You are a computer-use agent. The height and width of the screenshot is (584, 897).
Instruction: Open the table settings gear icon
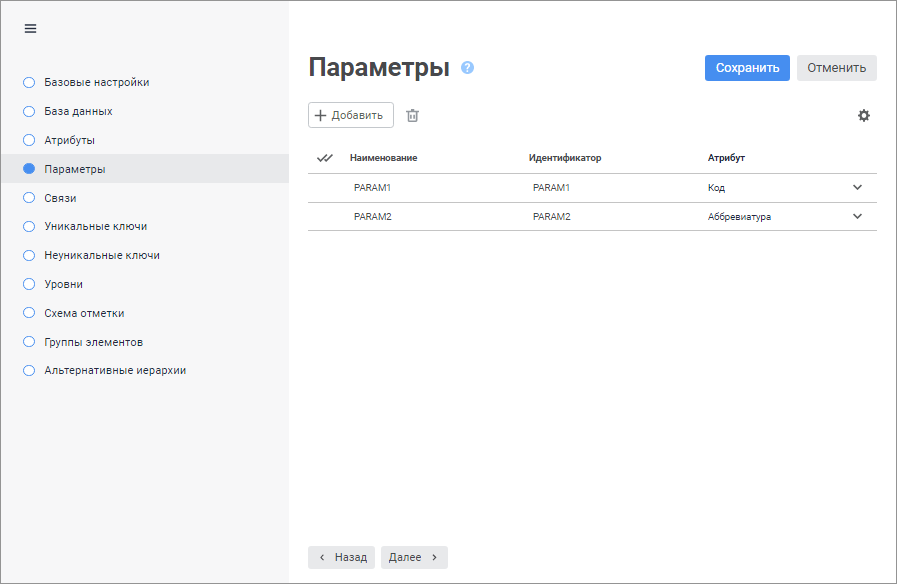click(864, 116)
